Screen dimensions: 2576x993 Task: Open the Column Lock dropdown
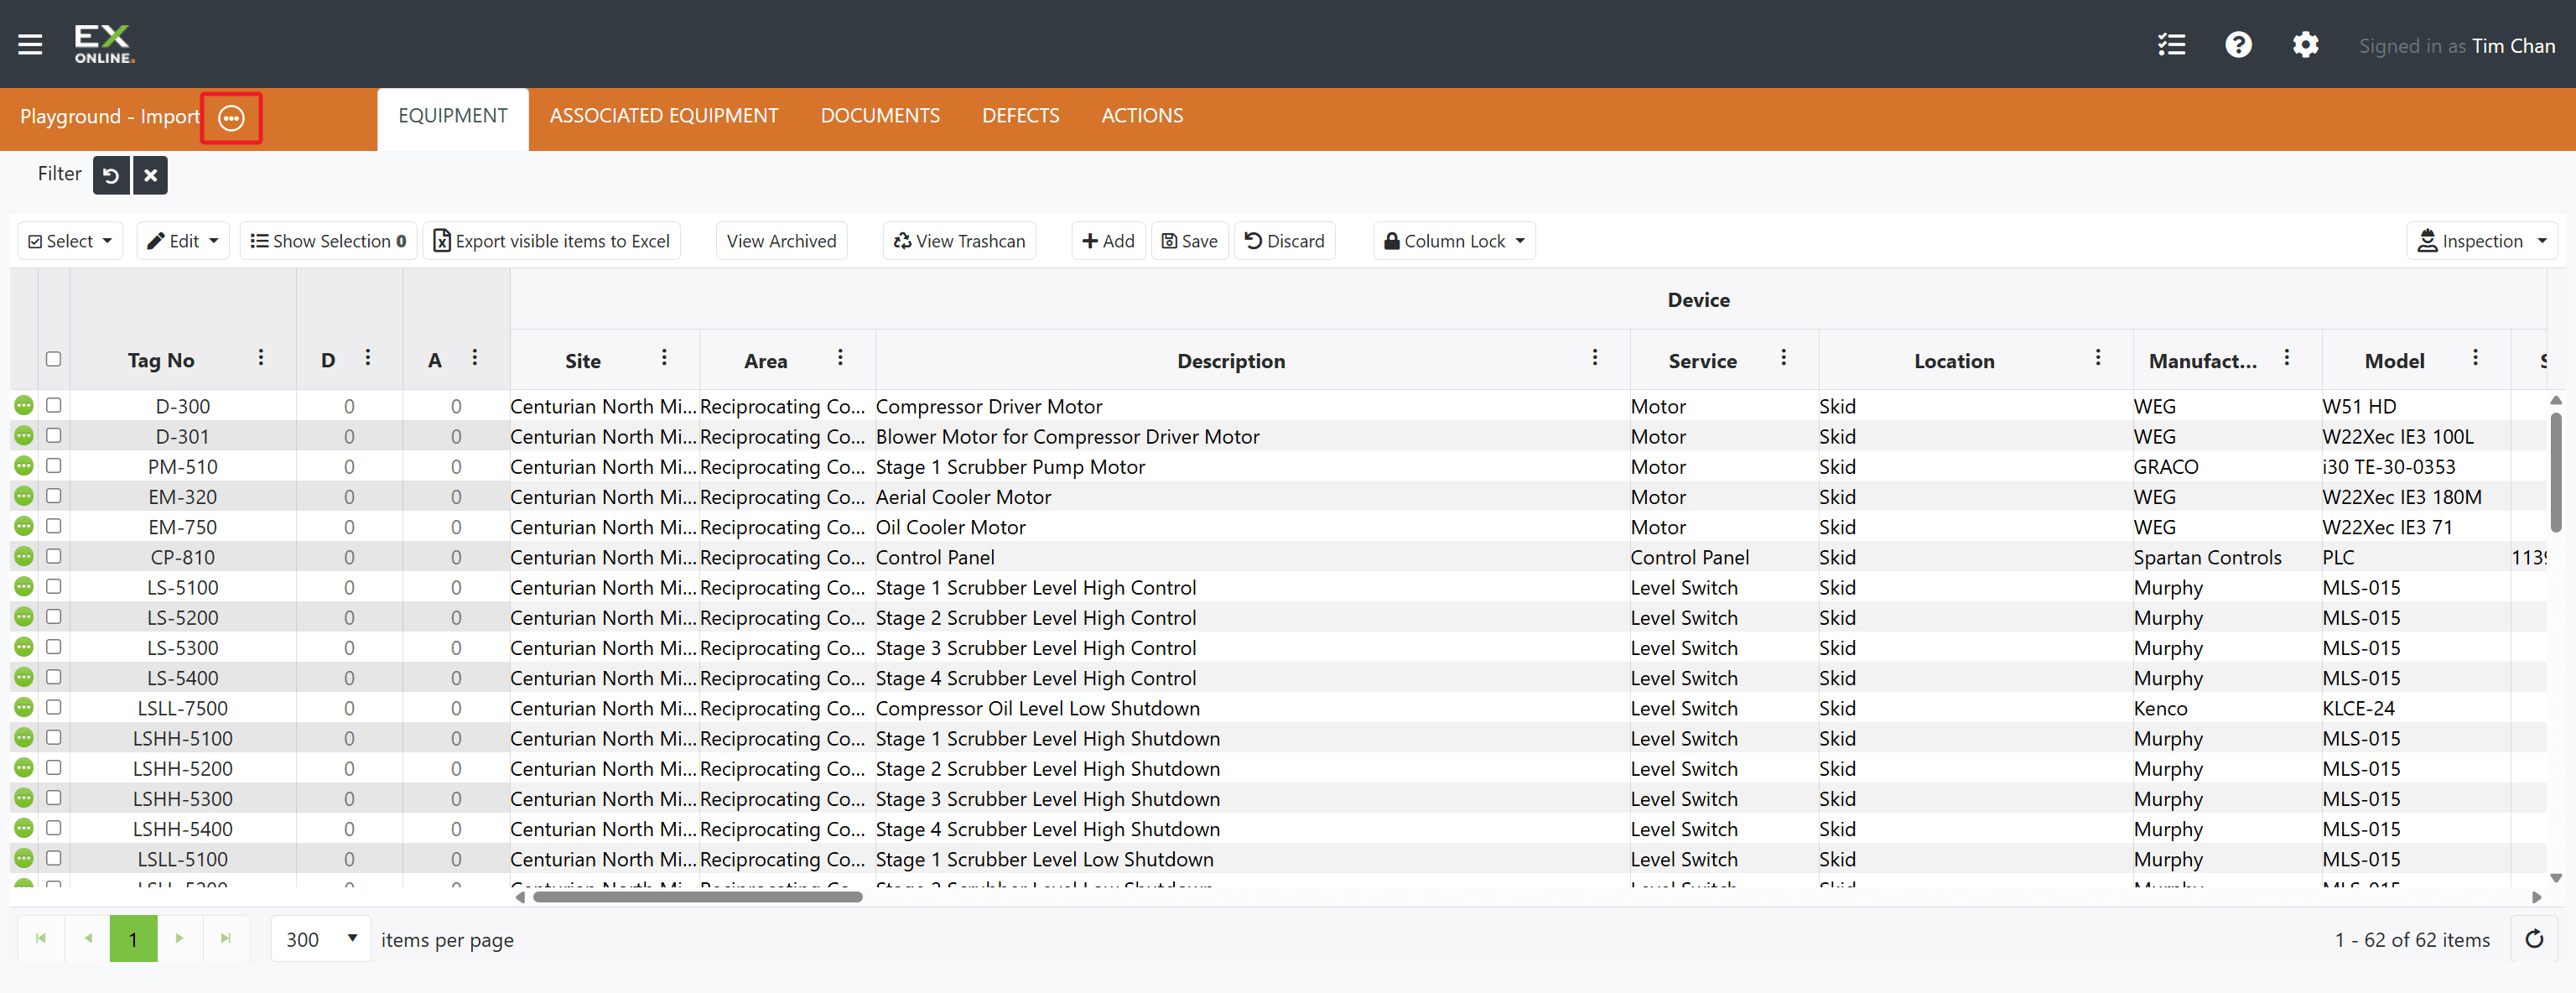[x=1454, y=242]
